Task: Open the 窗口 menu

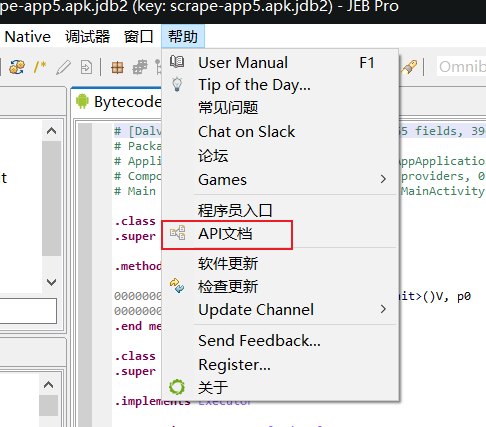Action: click(138, 37)
